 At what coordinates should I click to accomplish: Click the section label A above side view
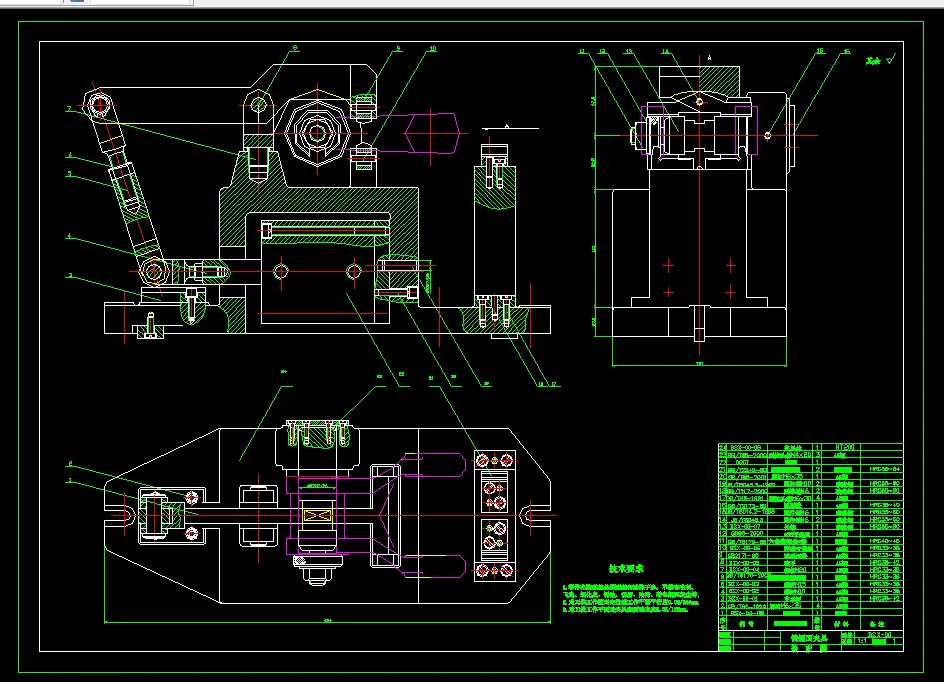point(709,58)
